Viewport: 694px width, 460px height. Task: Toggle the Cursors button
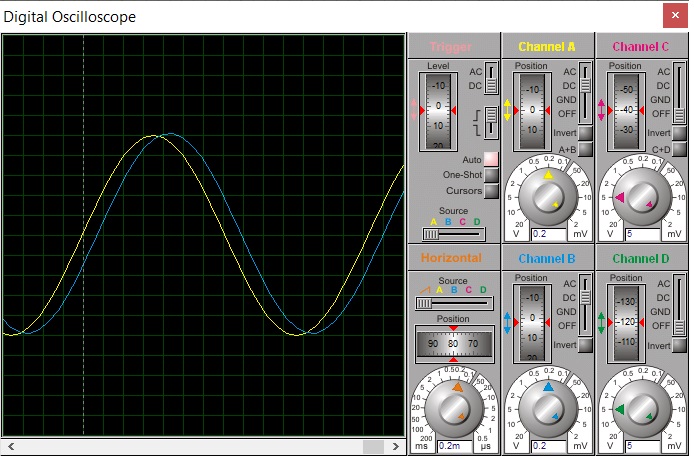[491, 191]
